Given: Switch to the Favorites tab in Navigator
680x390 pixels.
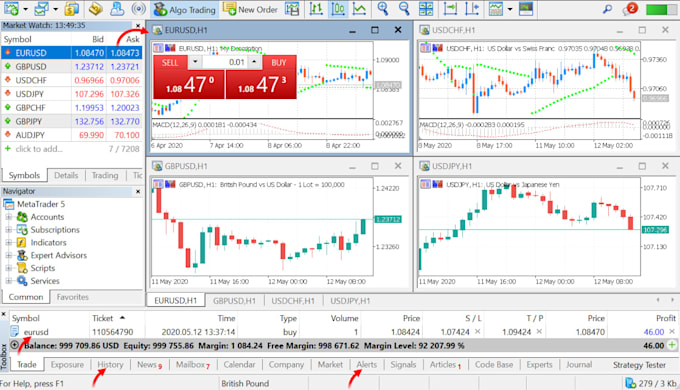Looking at the screenshot, I should 72,297.
